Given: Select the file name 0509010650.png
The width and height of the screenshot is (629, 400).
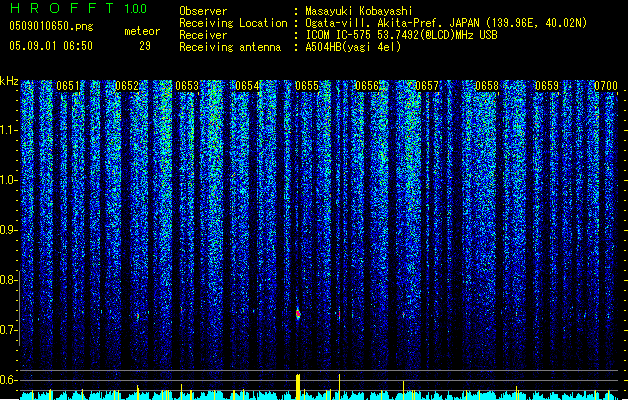Looking at the screenshot, I should click(51, 26).
